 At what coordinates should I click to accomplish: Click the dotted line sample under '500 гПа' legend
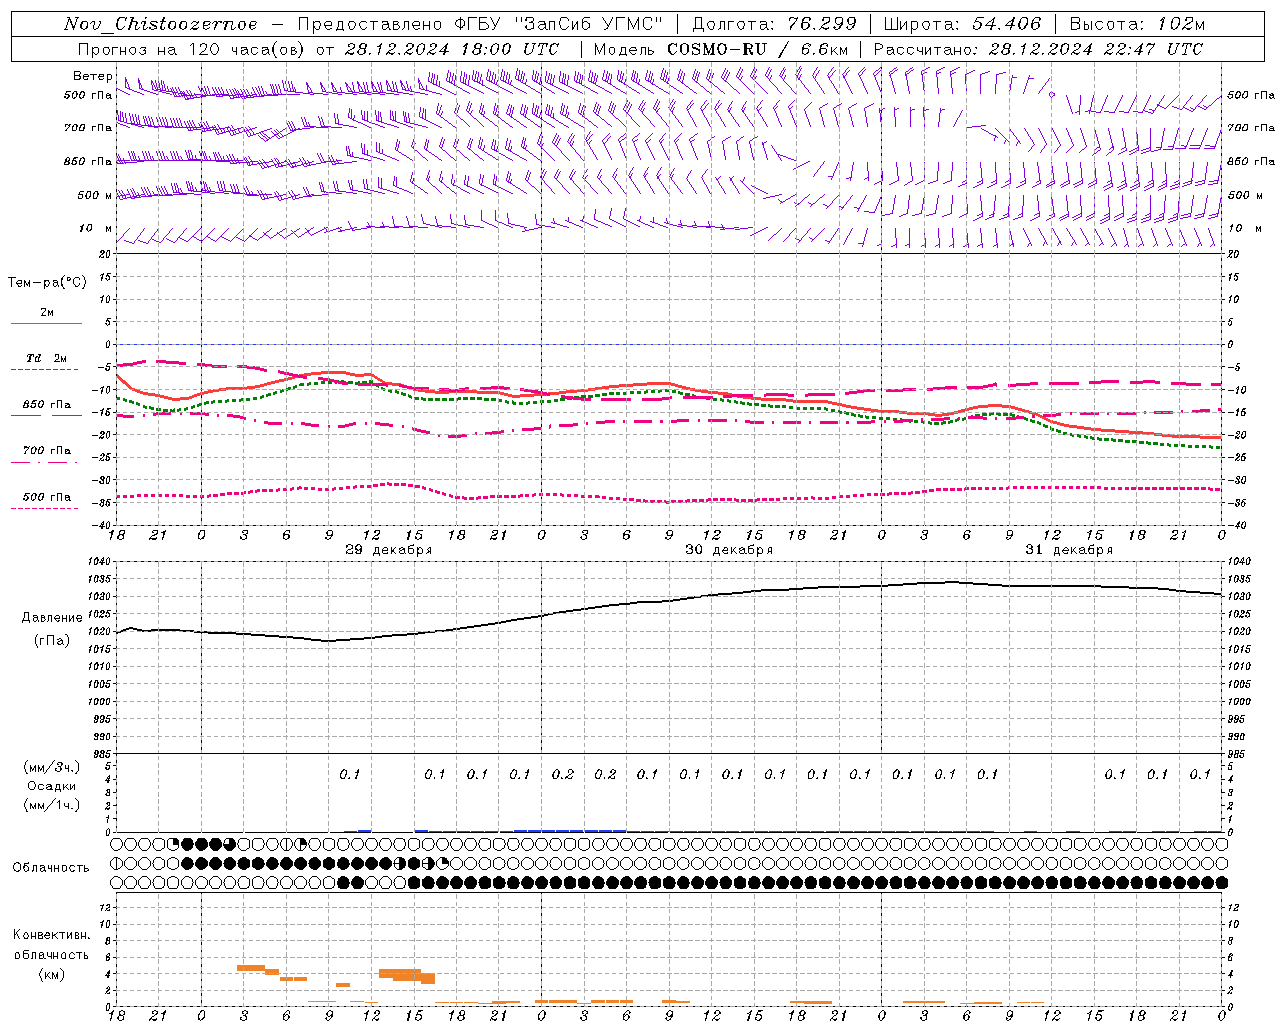[x=44, y=508]
